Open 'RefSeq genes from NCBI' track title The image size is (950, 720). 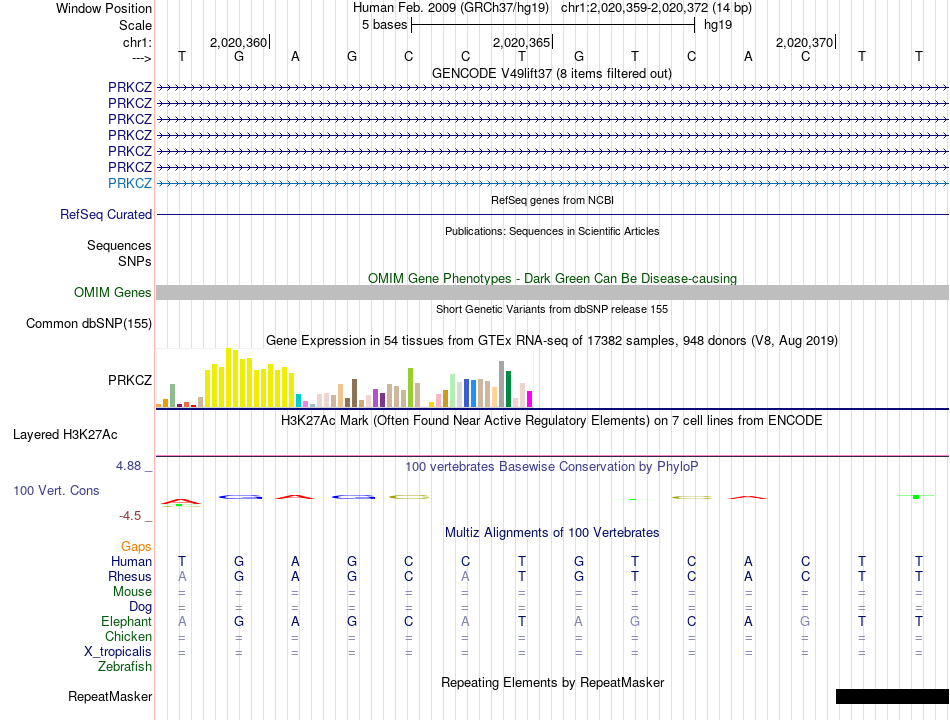(553, 200)
